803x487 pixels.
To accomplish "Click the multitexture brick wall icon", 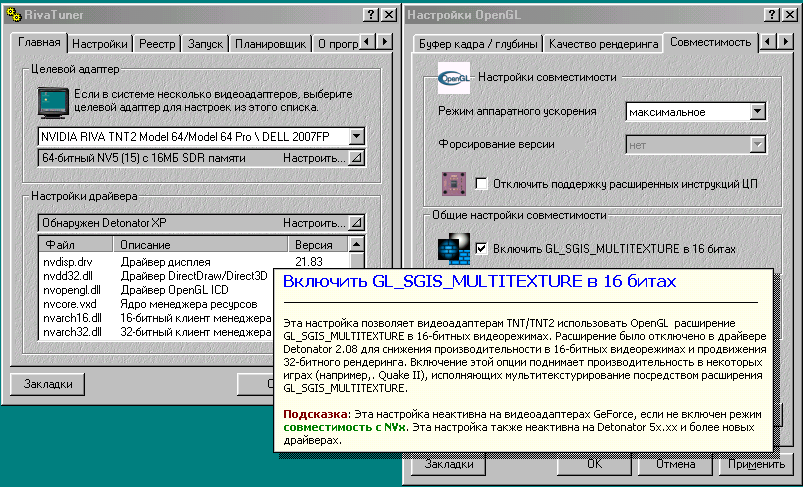I will click(x=454, y=249).
